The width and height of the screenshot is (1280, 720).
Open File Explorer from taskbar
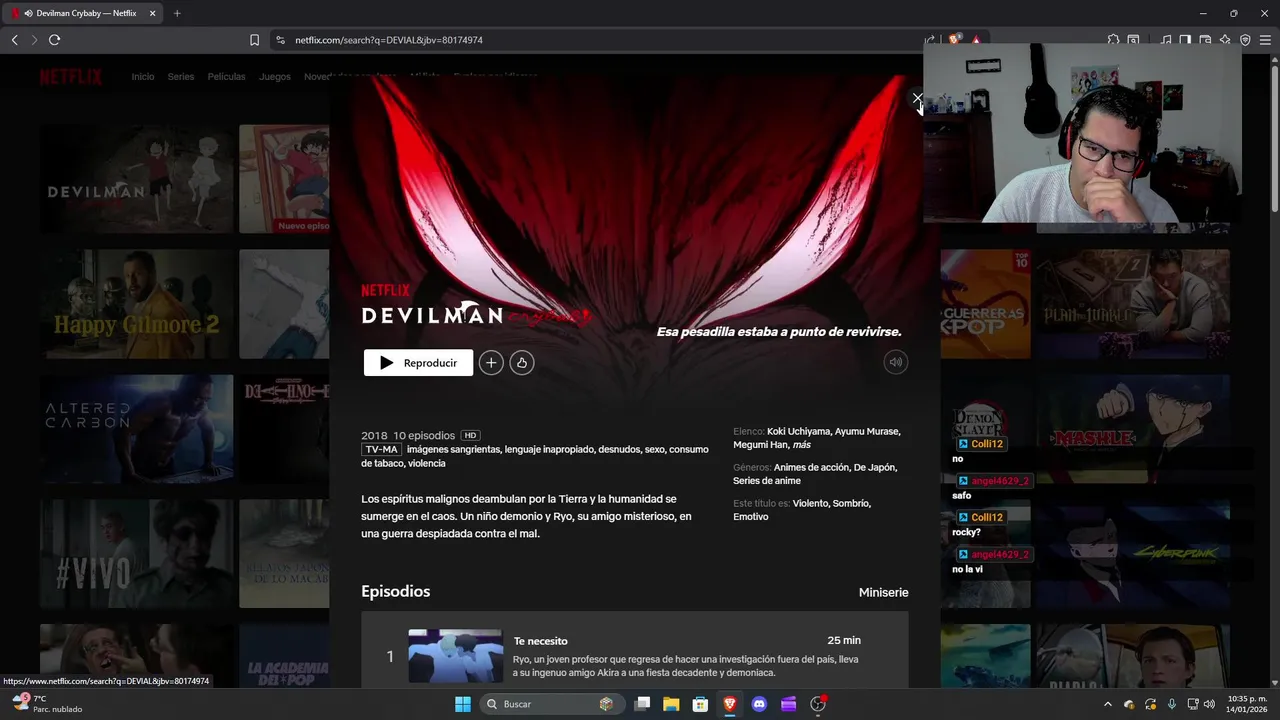(671, 704)
